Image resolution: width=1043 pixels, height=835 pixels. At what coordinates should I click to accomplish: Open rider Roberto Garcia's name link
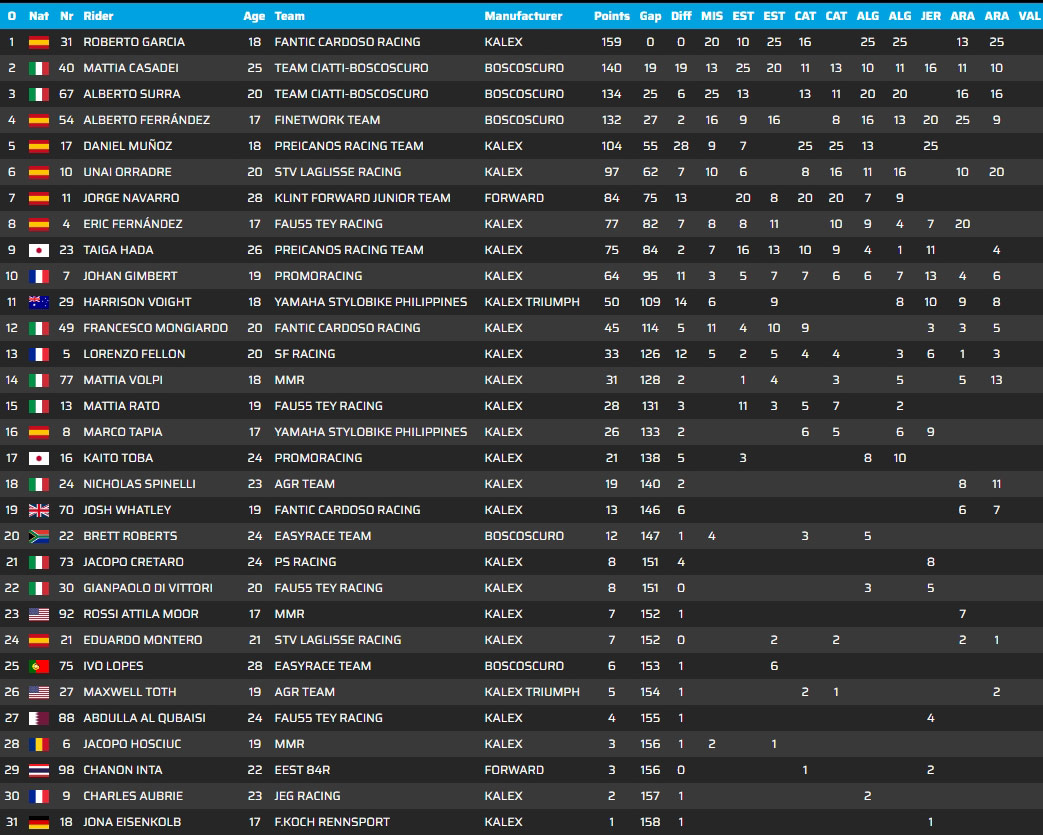tap(133, 42)
